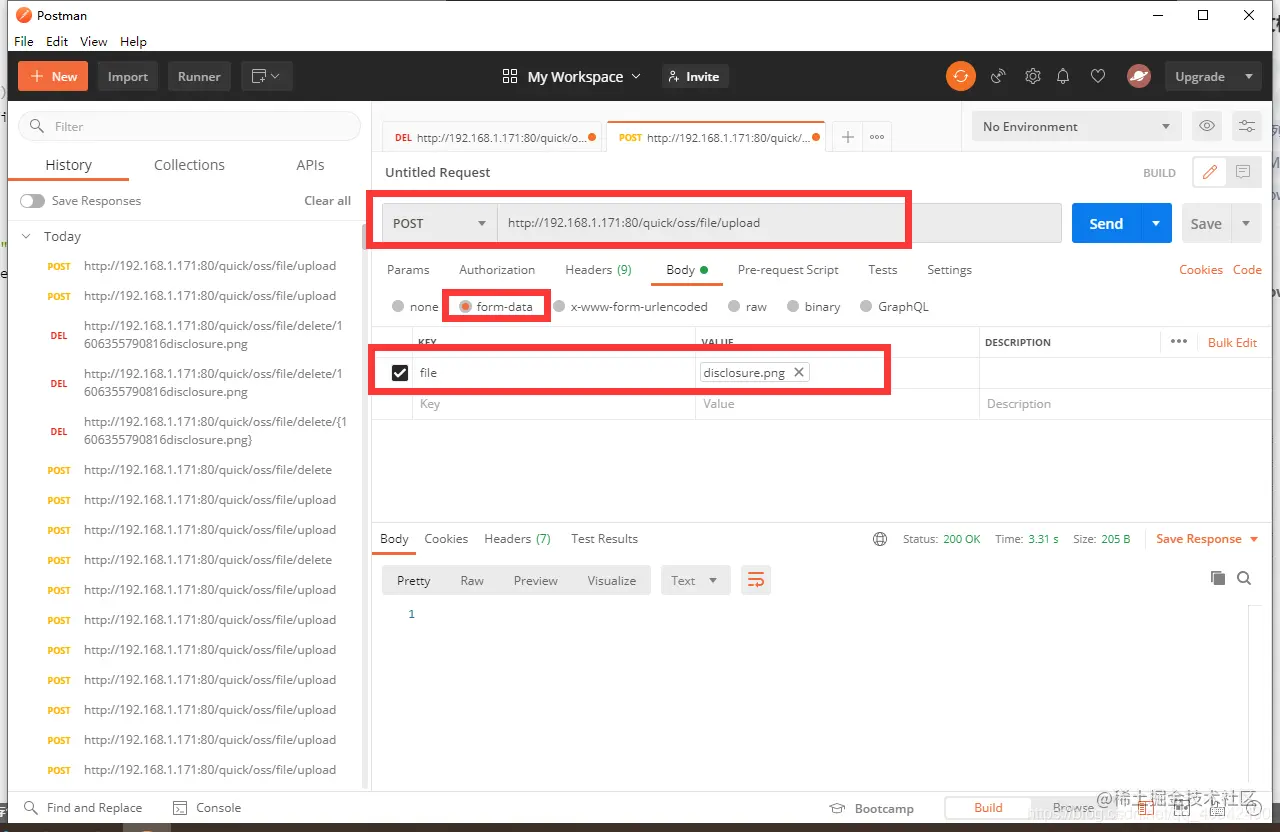The height and width of the screenshot is (832, 1280).
Task: Open Find and Replace in status bar
Action: (83, 808)
